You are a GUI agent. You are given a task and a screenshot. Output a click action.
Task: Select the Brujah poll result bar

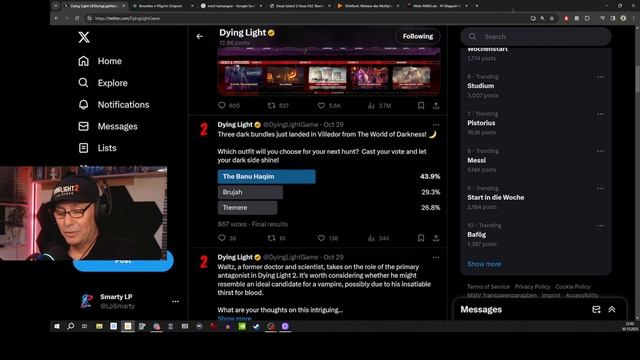[250, 192]
